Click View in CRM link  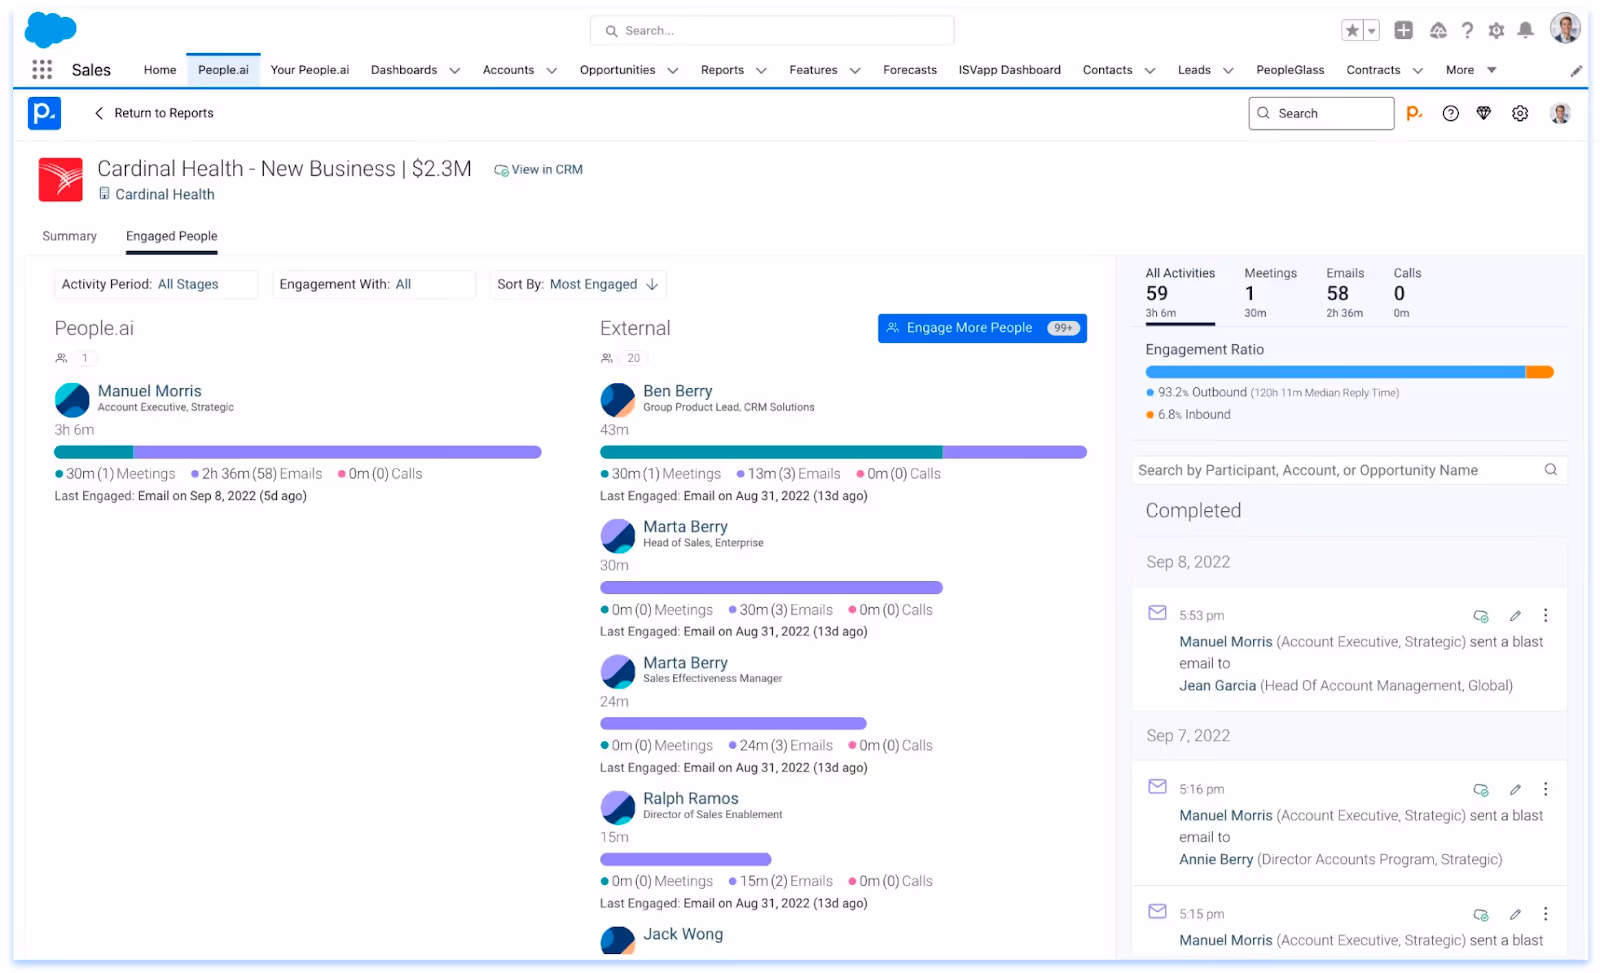click(x=538, y=170)
